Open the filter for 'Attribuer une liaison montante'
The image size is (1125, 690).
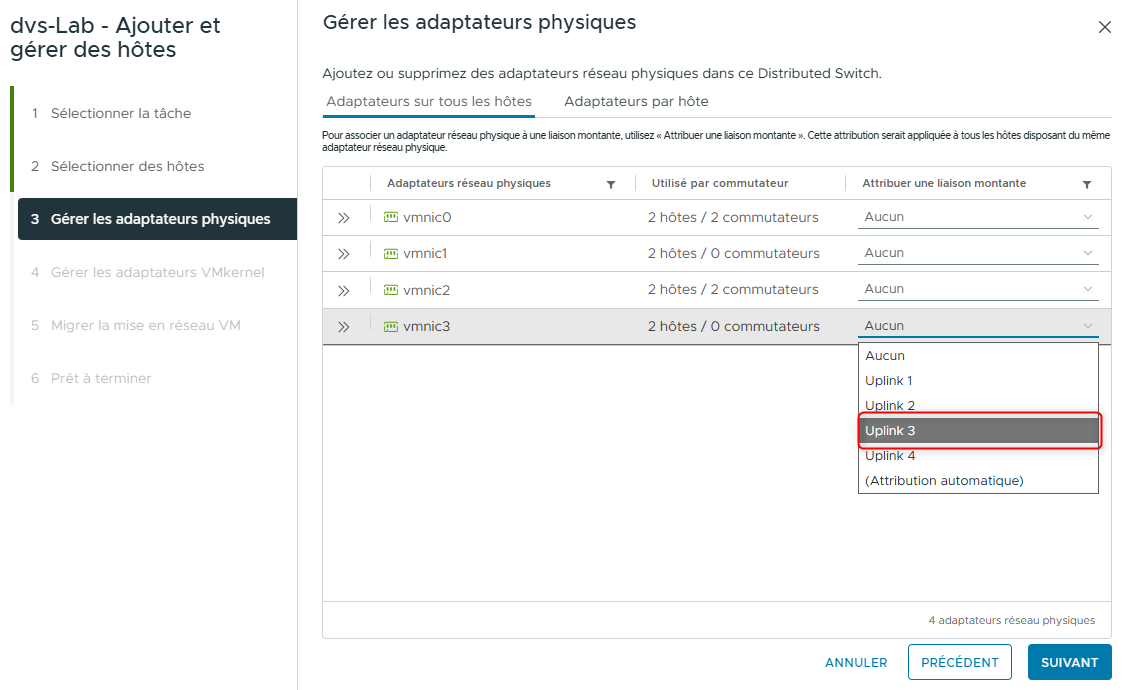1088,183
